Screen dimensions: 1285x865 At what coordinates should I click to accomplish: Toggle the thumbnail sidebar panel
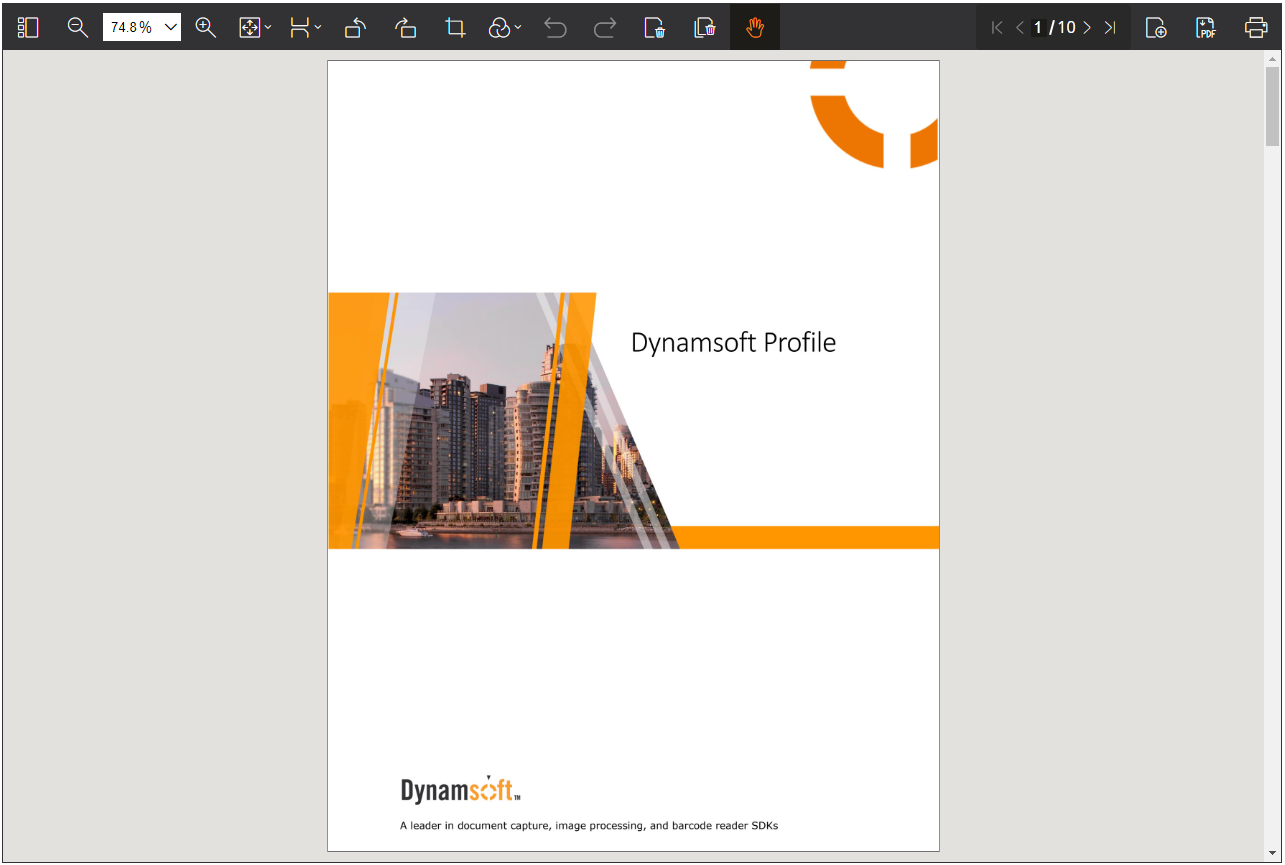28,28
